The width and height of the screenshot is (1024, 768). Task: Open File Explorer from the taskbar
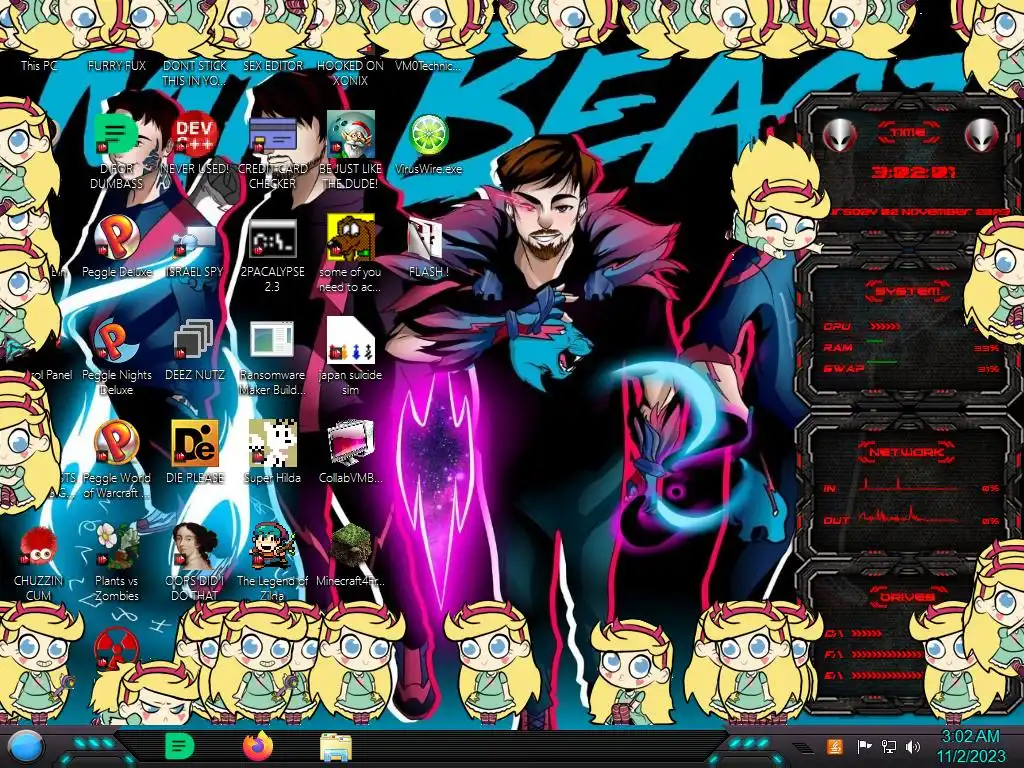point(336,748)
